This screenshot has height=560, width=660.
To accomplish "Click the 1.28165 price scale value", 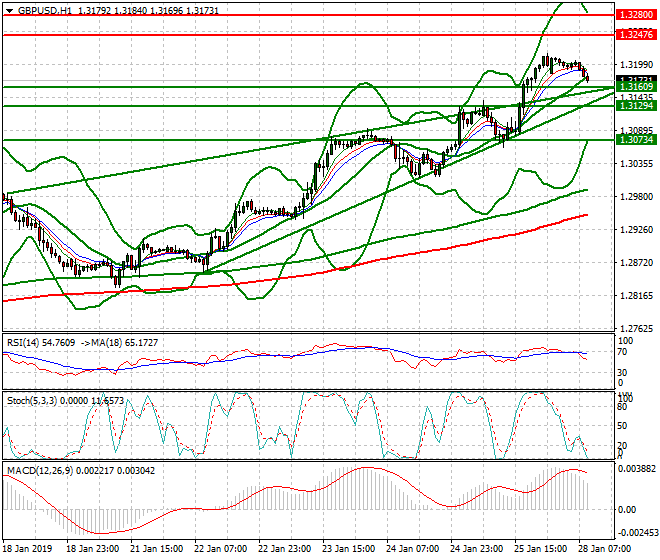I will 637,296.
